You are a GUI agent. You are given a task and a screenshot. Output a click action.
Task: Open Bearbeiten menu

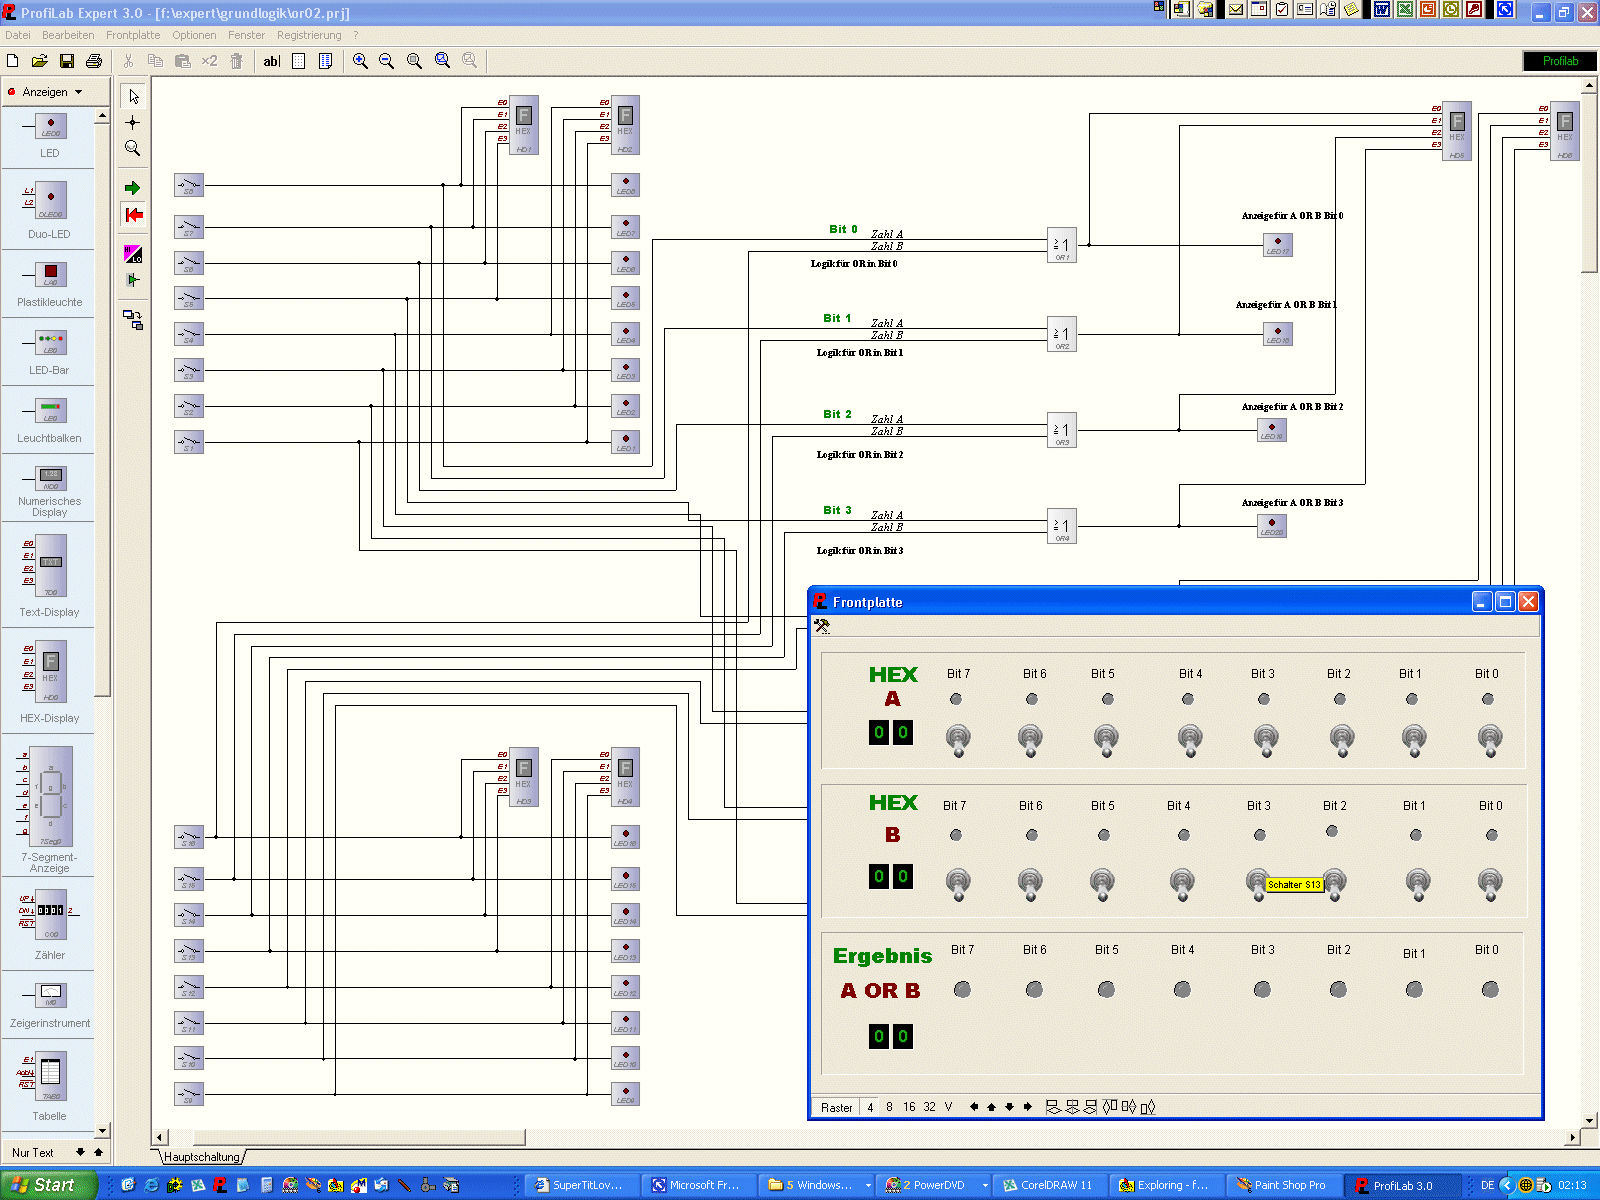tap(68, 35)
